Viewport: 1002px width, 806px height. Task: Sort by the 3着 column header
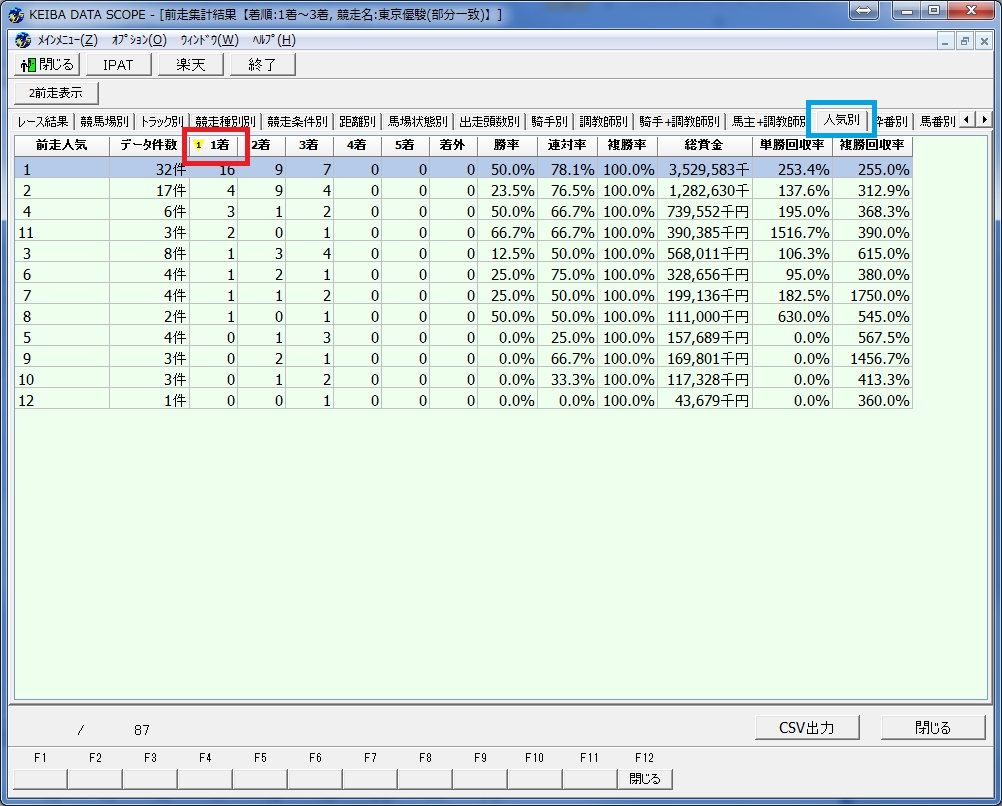tap(309, 145)
